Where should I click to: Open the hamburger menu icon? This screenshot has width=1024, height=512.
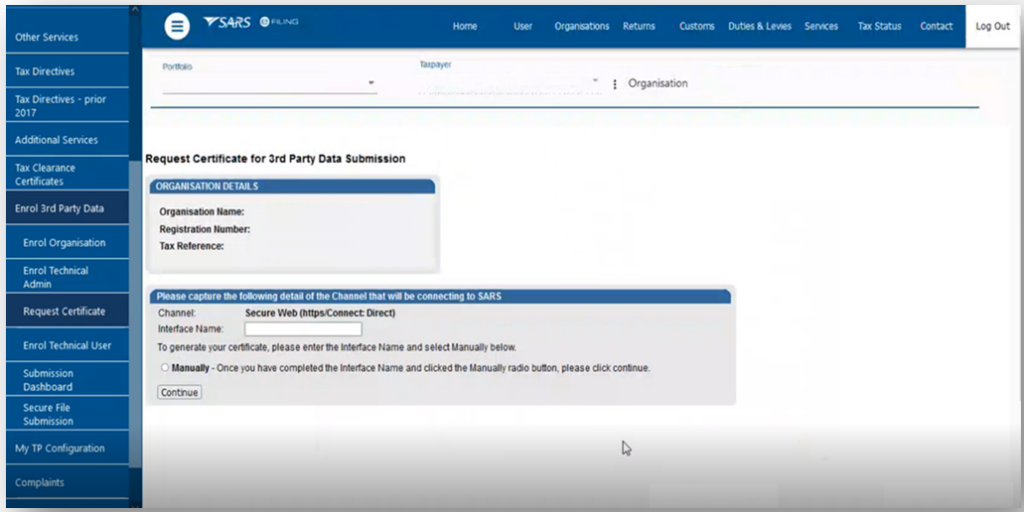pos(176,27)
